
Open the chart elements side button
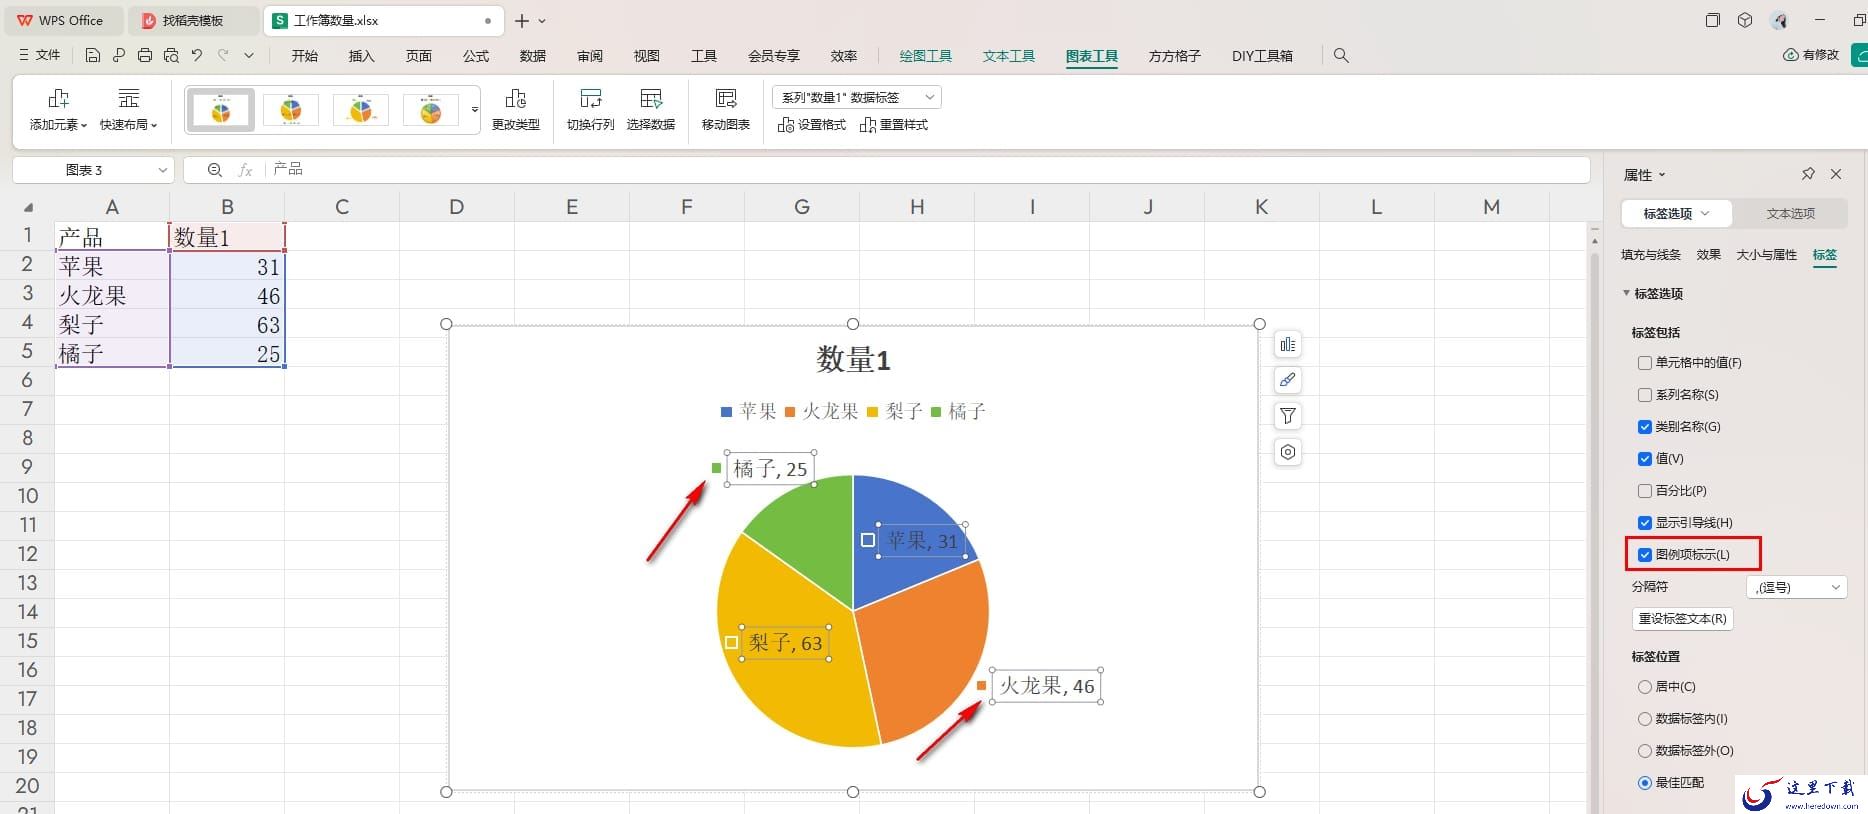pyautogui.click(x=1288, y=344)
